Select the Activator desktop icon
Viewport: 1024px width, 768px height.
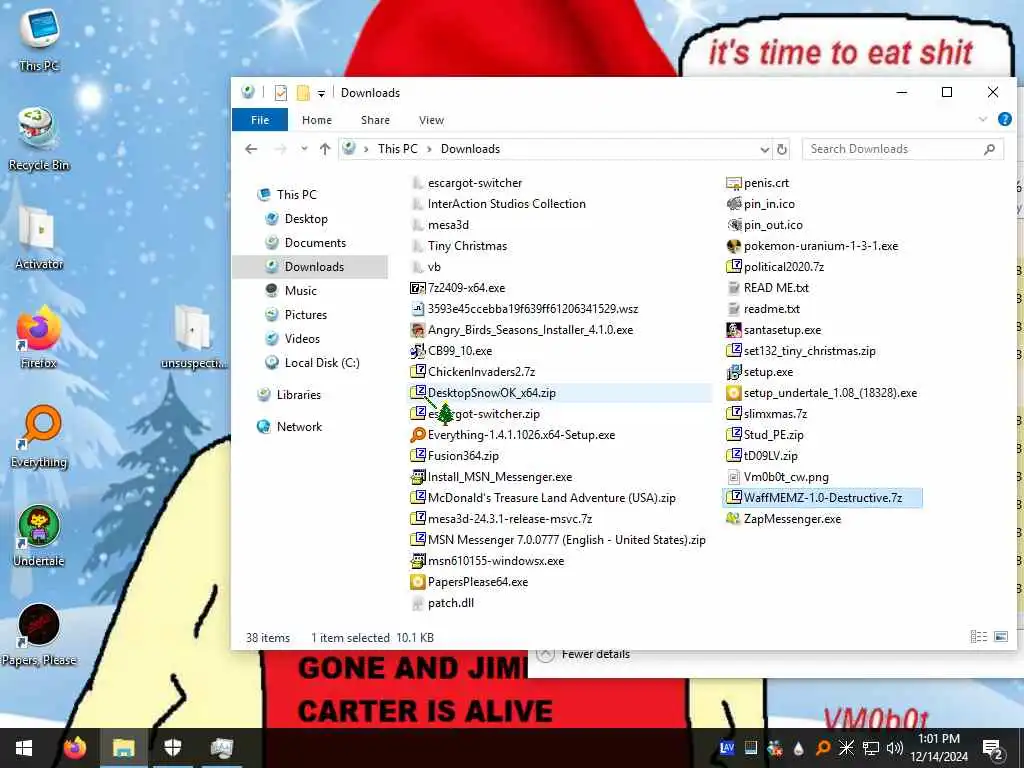coord(39,238)
